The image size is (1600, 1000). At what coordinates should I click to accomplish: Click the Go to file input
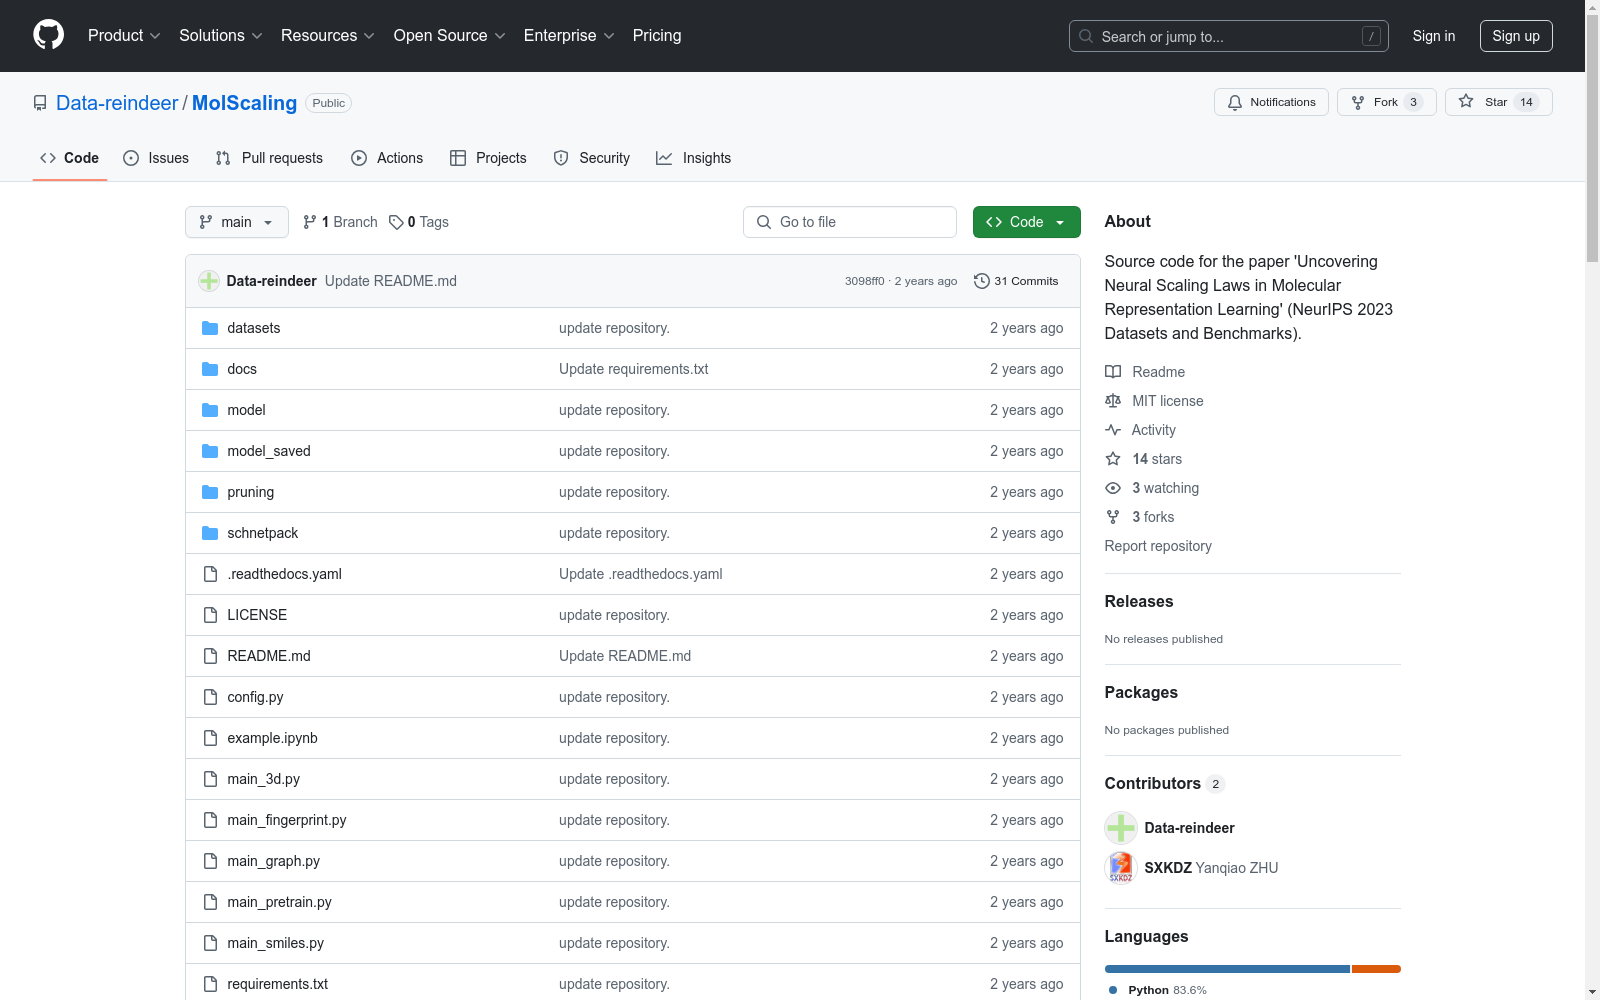850,222
